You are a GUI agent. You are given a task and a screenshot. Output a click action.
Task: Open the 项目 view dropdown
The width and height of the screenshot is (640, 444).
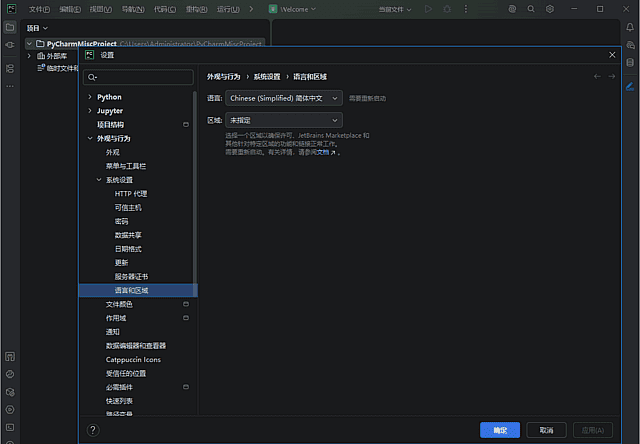(37, 28)
